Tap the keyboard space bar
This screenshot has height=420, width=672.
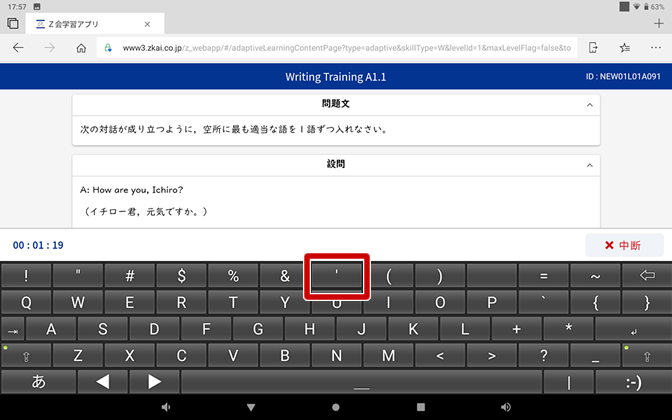(361, 382)
